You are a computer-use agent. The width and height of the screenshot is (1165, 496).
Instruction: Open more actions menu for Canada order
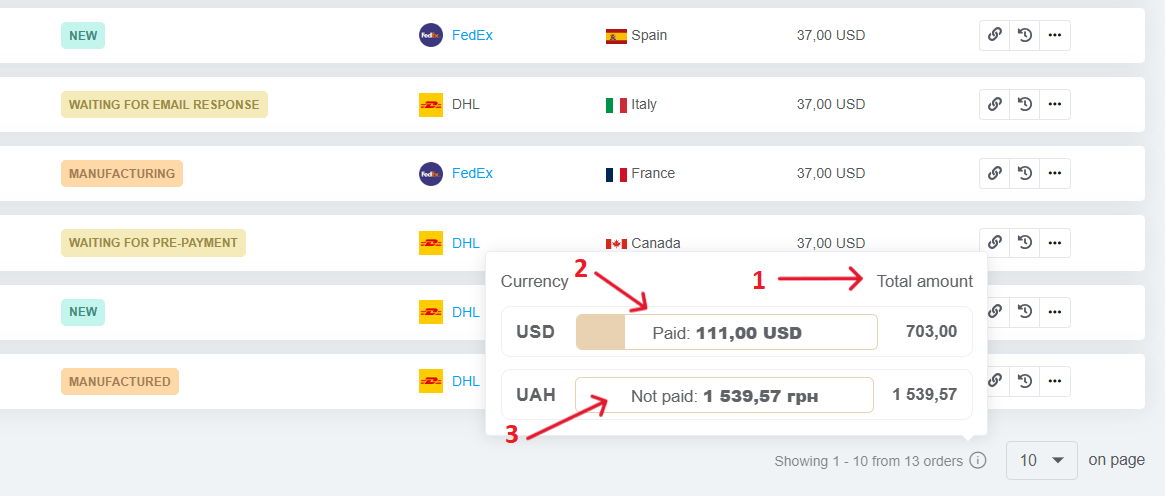pyautogui.click(x=1054, y=242)
